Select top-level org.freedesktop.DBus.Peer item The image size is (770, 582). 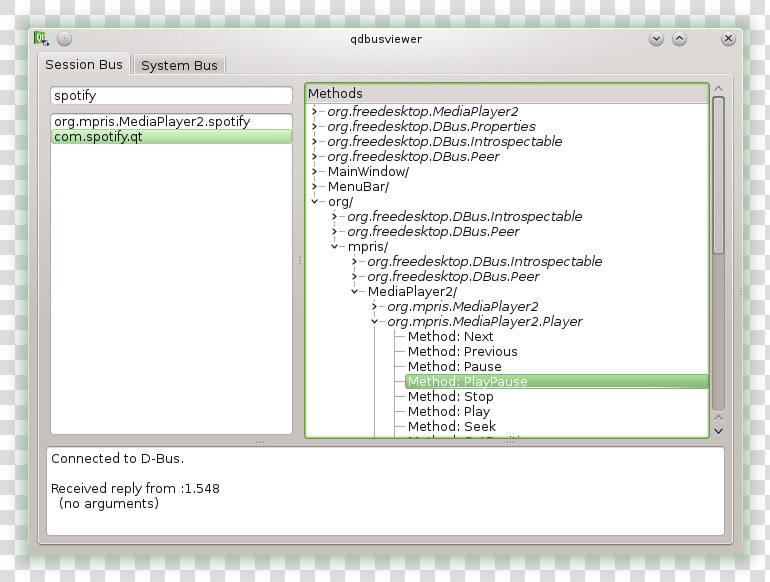[413, 157]
